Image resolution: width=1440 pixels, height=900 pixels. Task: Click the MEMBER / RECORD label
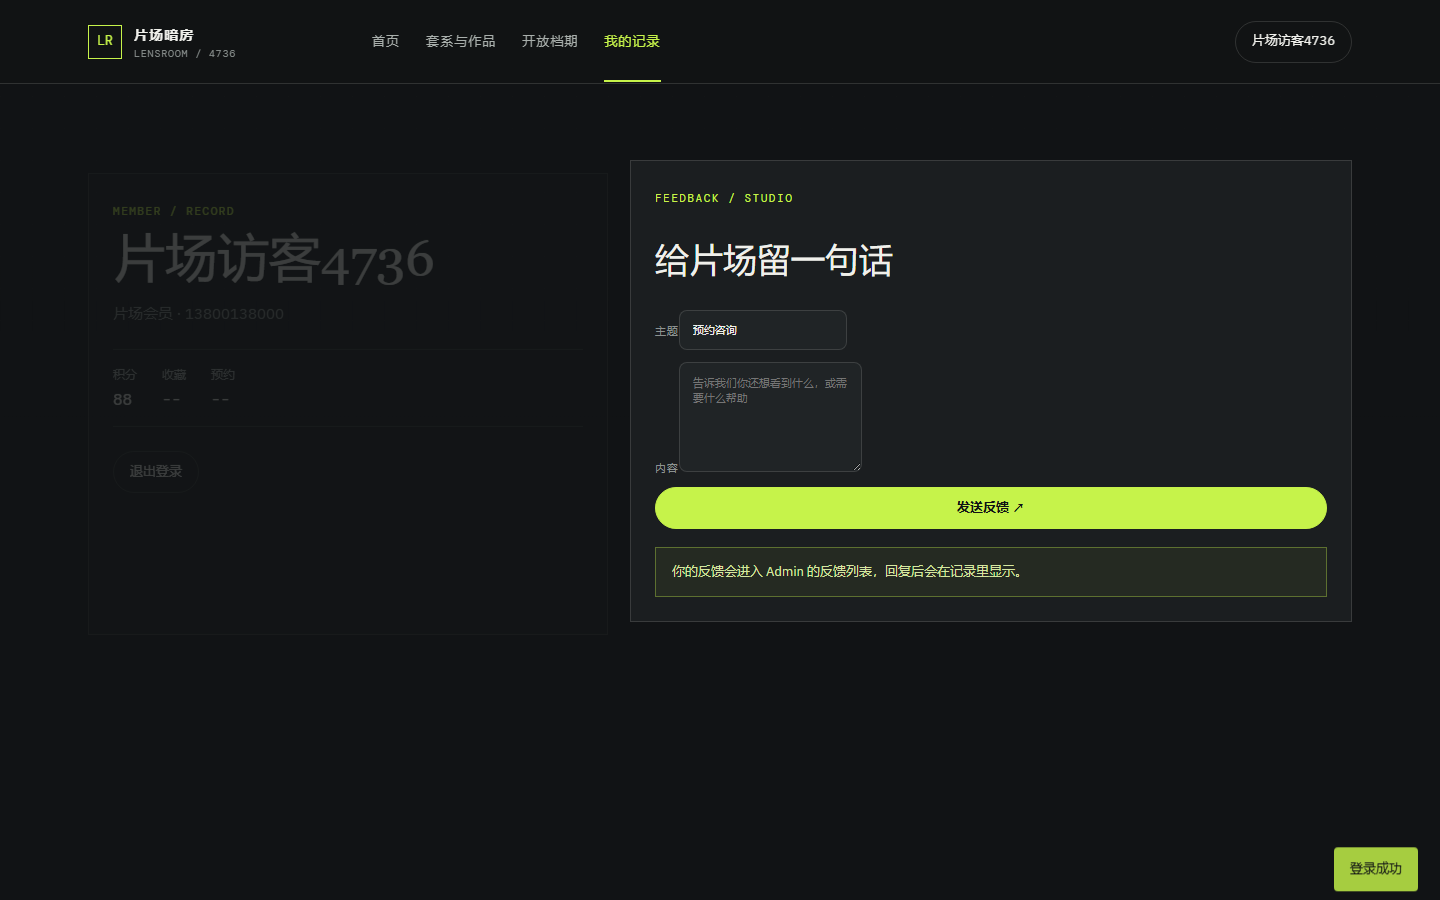pos(174,212)
